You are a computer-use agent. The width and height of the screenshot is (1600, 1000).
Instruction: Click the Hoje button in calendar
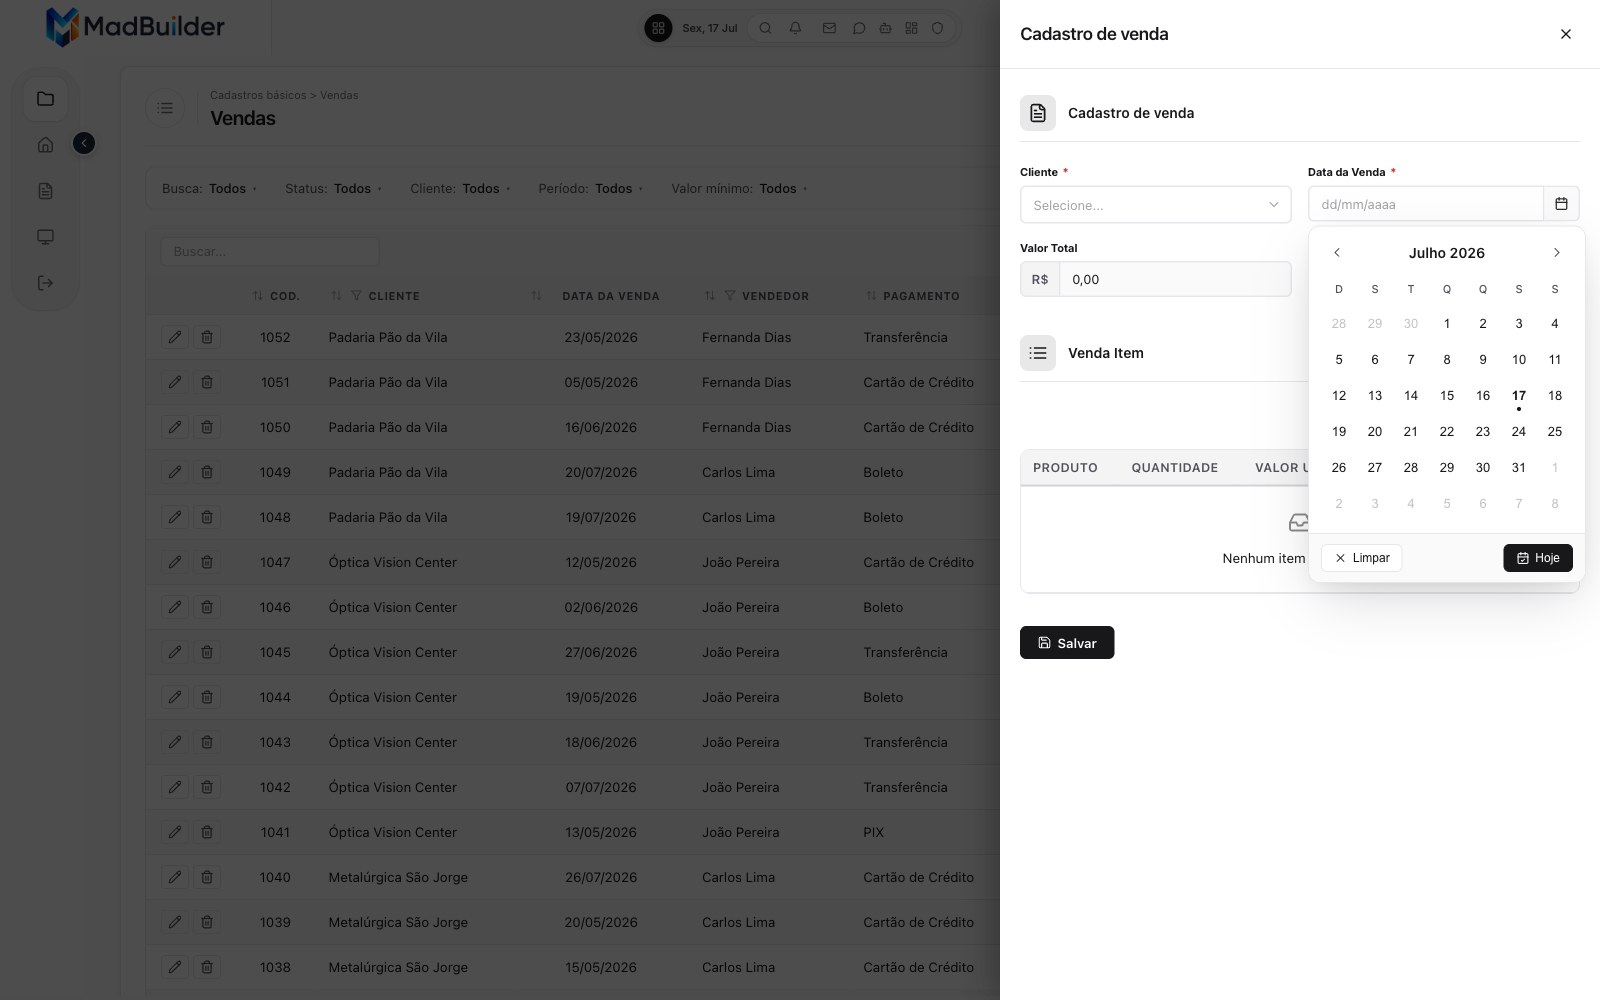(1538, 558)
